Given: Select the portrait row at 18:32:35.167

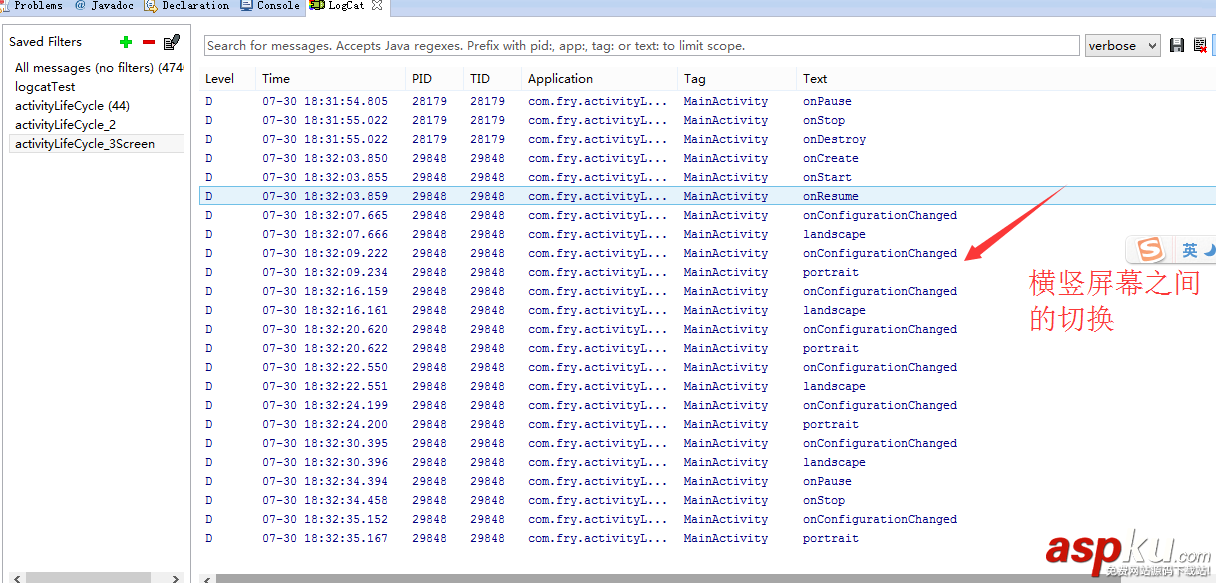Looking at the screenshot, I should pyautogui.click(x=708, y=538).
